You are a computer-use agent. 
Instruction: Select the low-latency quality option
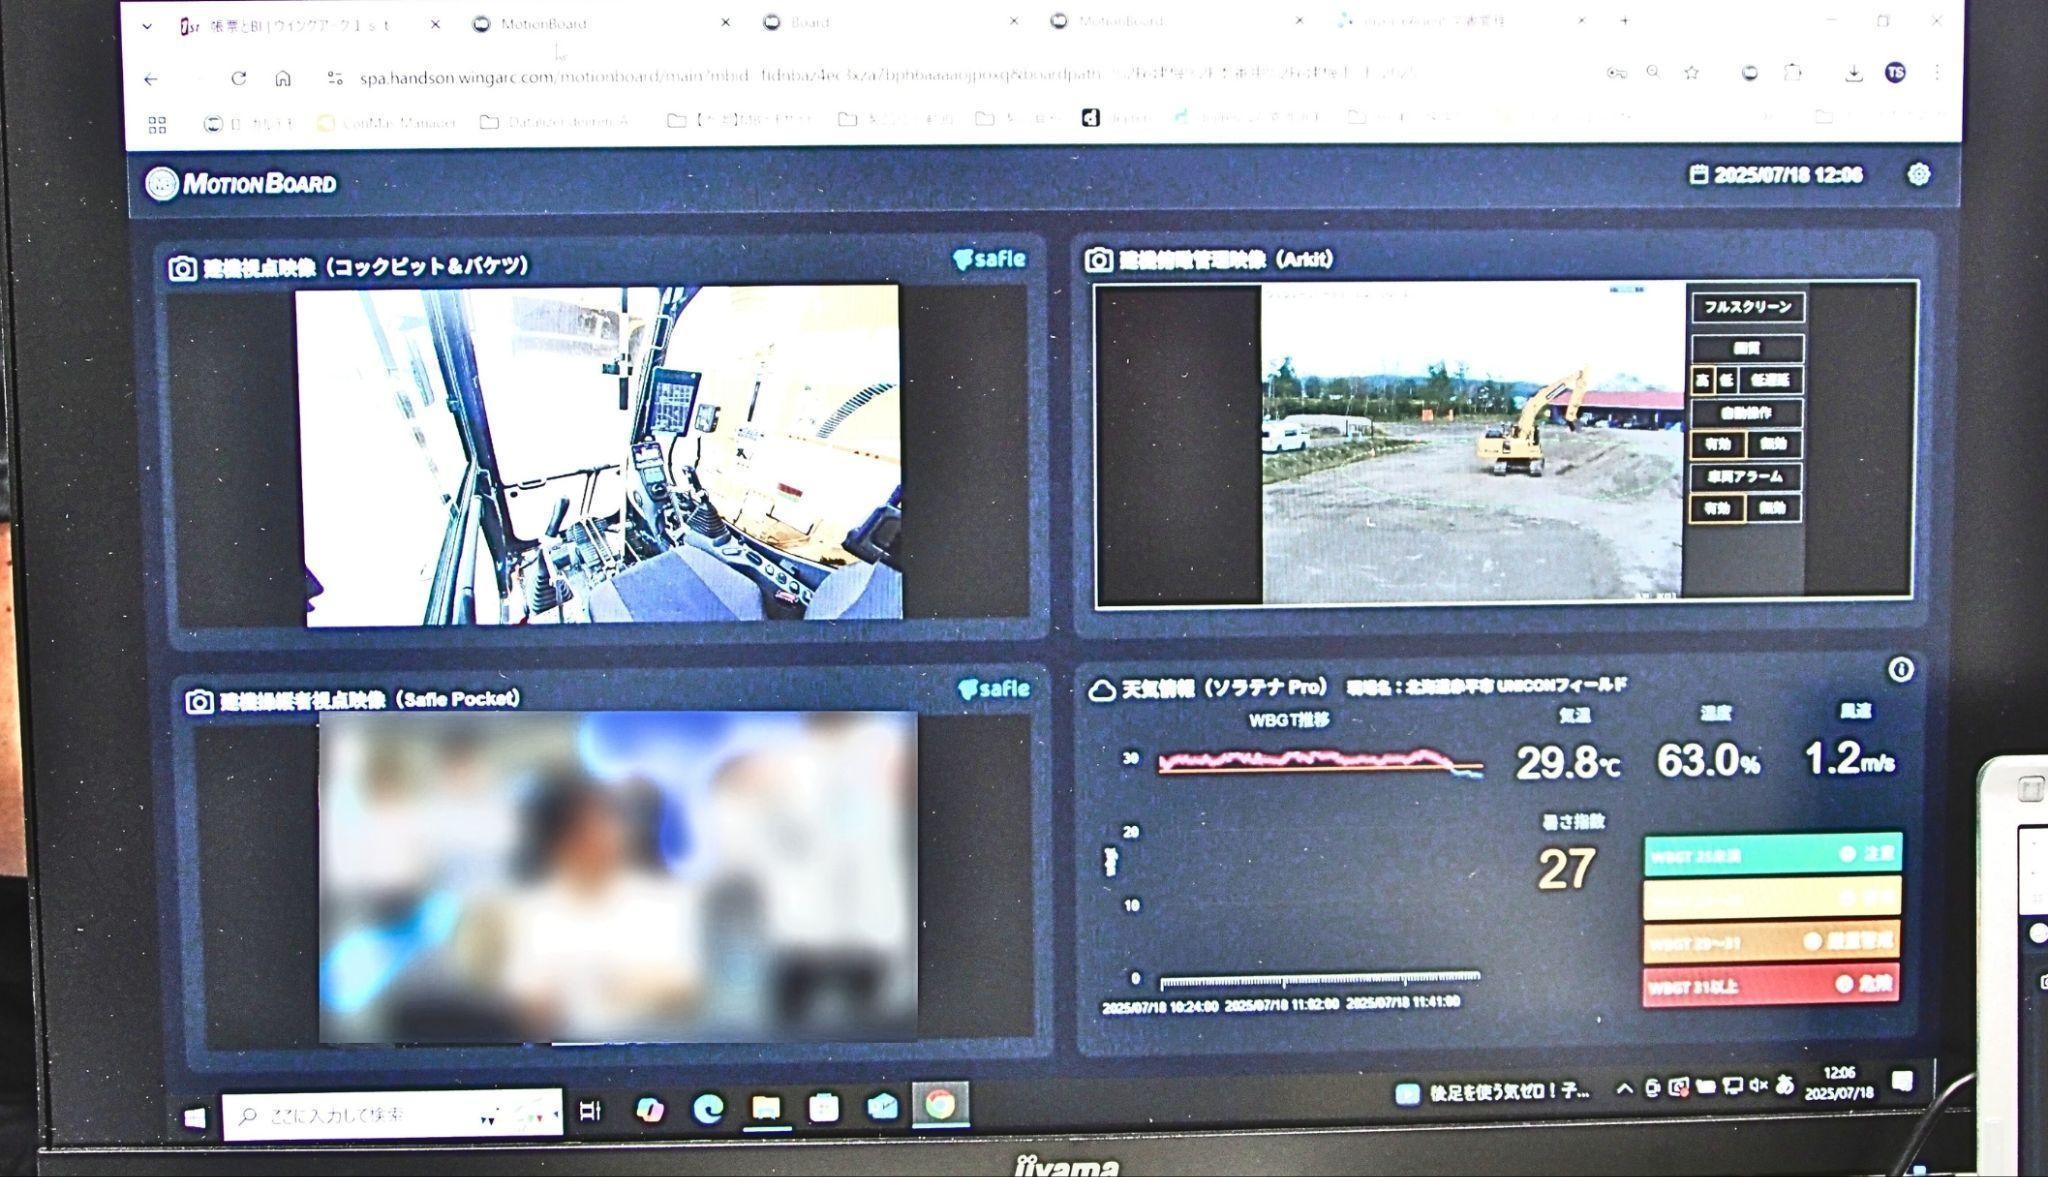(x=1769, y=380)
